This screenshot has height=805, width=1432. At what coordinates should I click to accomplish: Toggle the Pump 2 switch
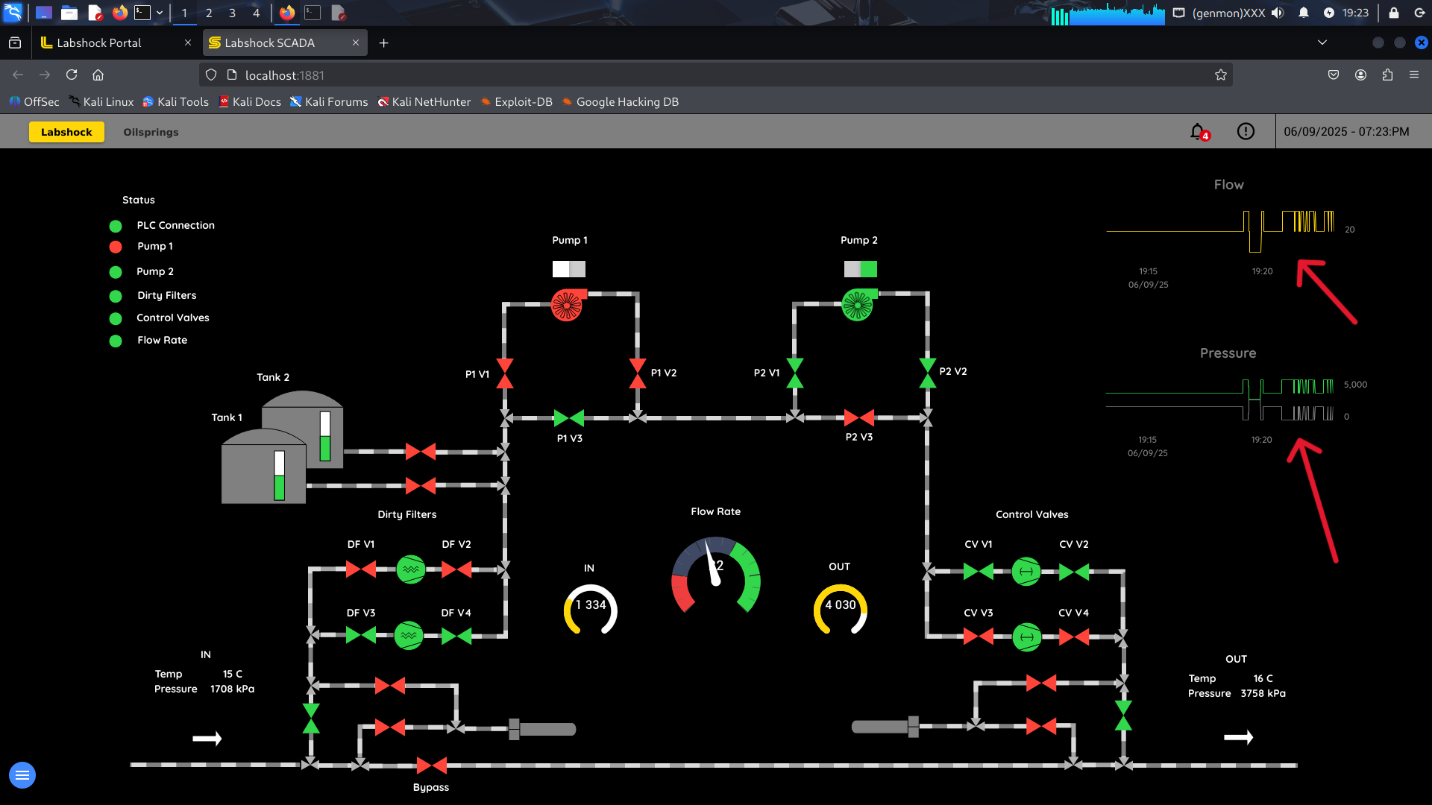859,269
